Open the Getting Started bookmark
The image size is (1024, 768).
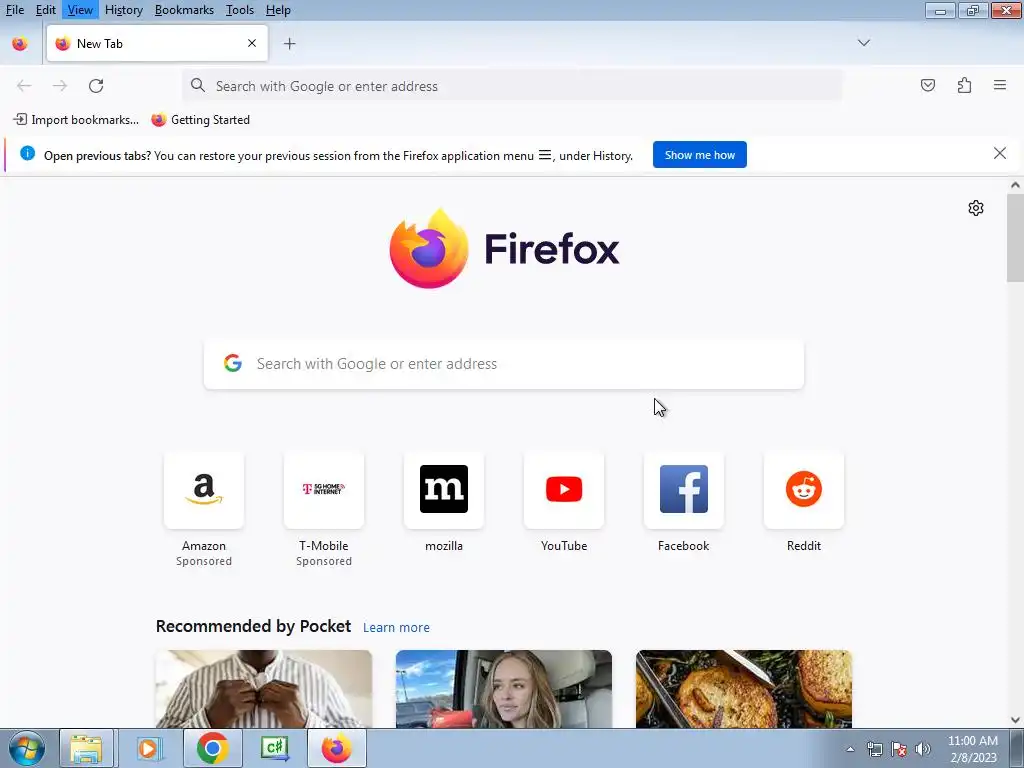point(201,120)
